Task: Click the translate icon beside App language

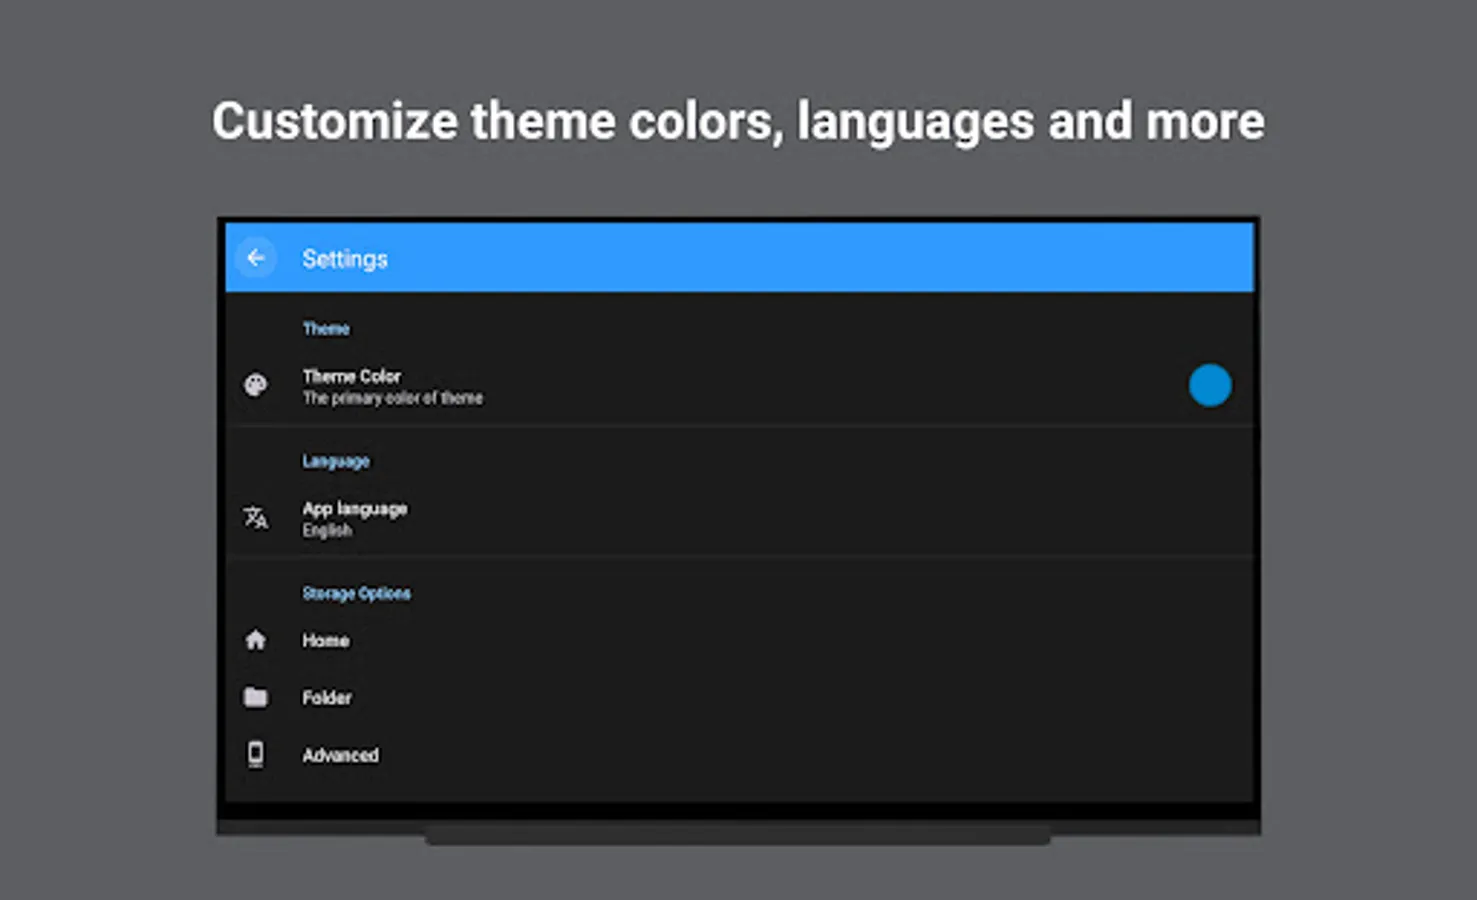Action: coord(256,517)
